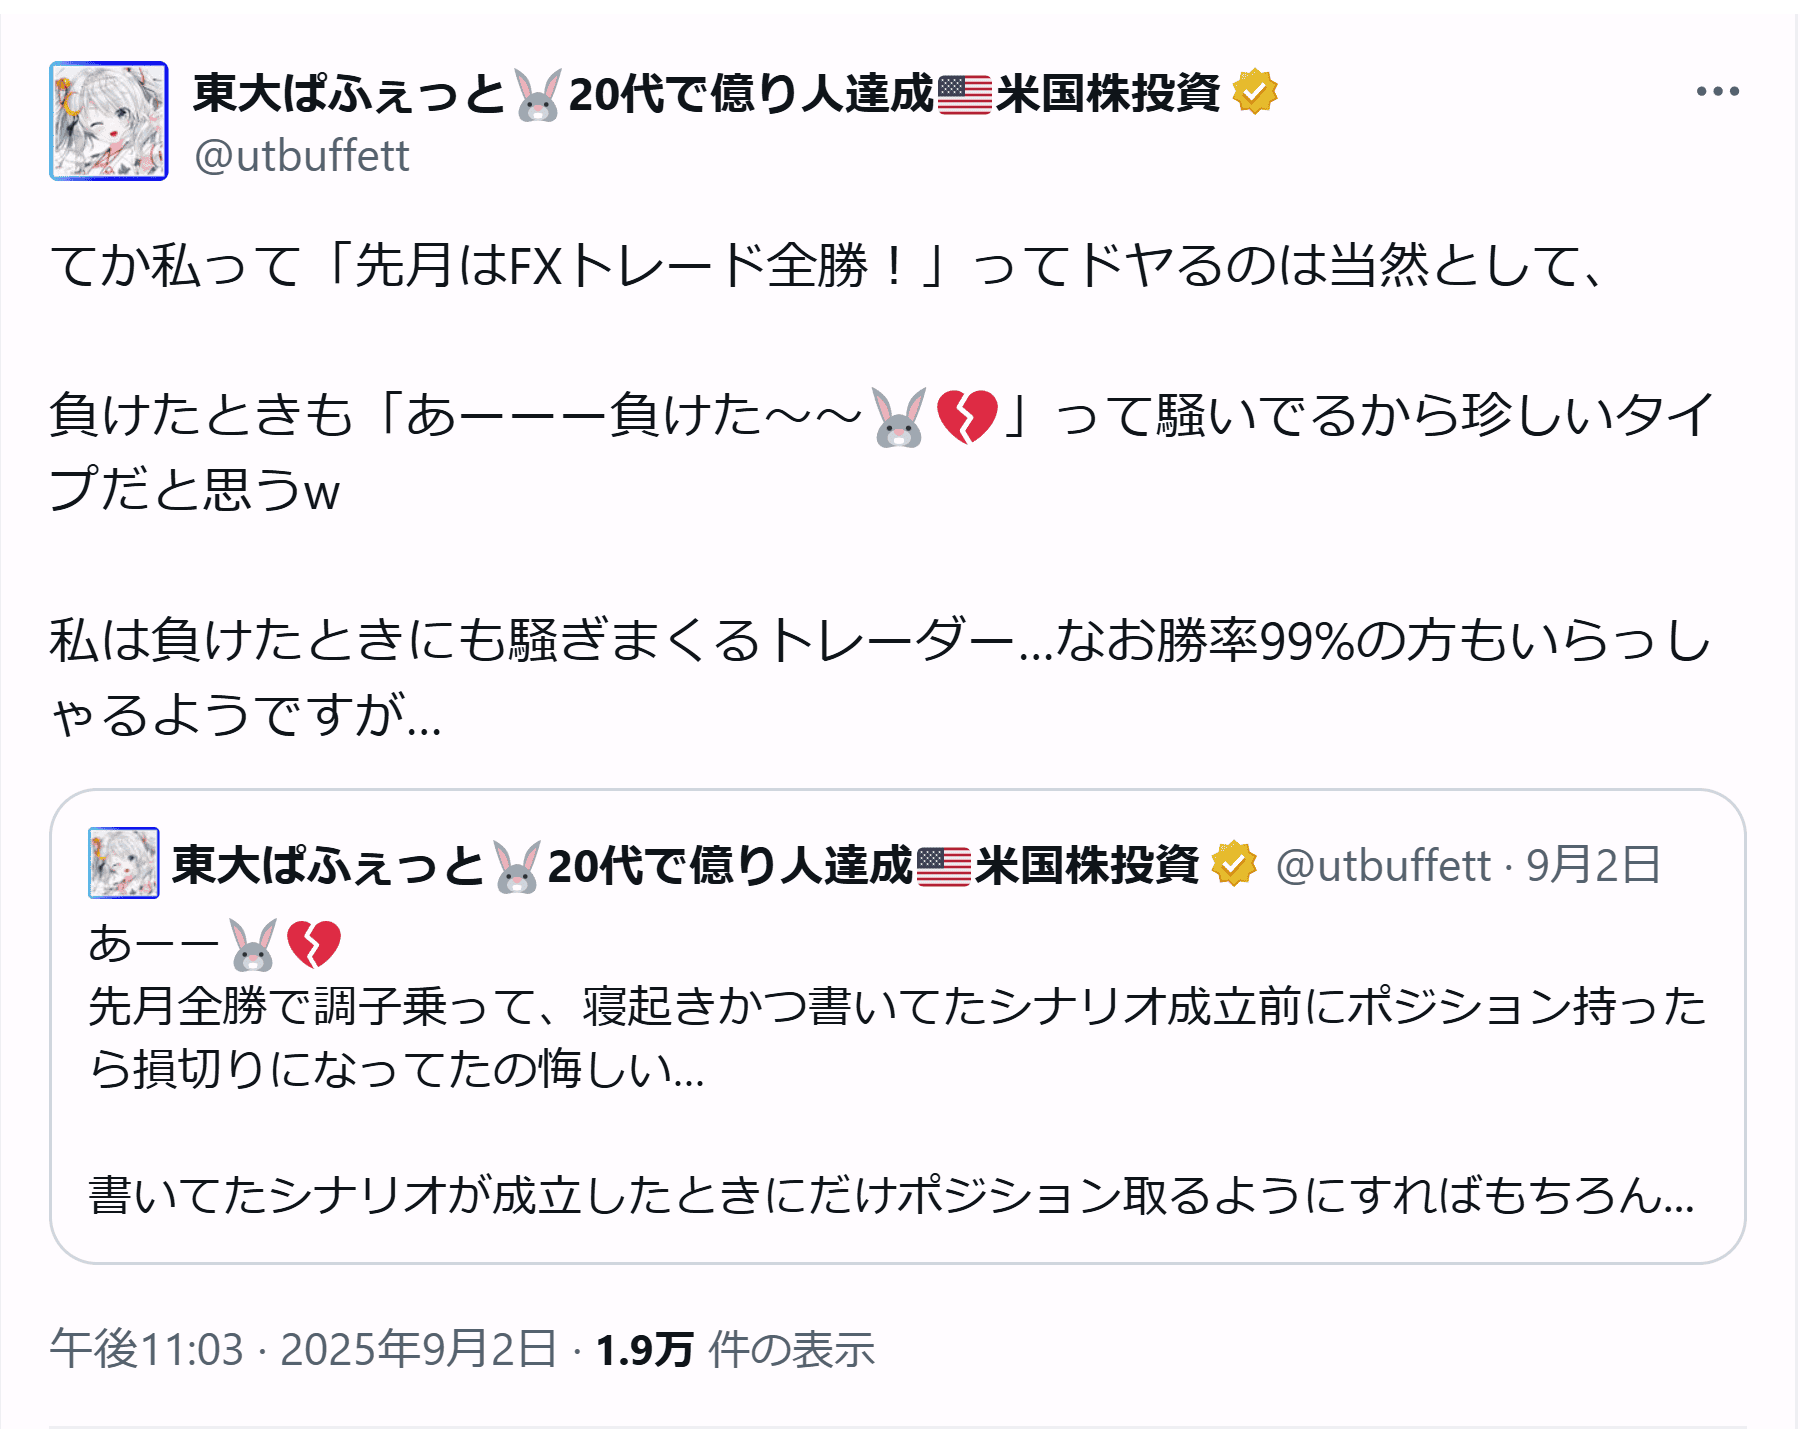
Task: Click the @utbuffett handle in the quoted tweet
Action: point(1383,865)
